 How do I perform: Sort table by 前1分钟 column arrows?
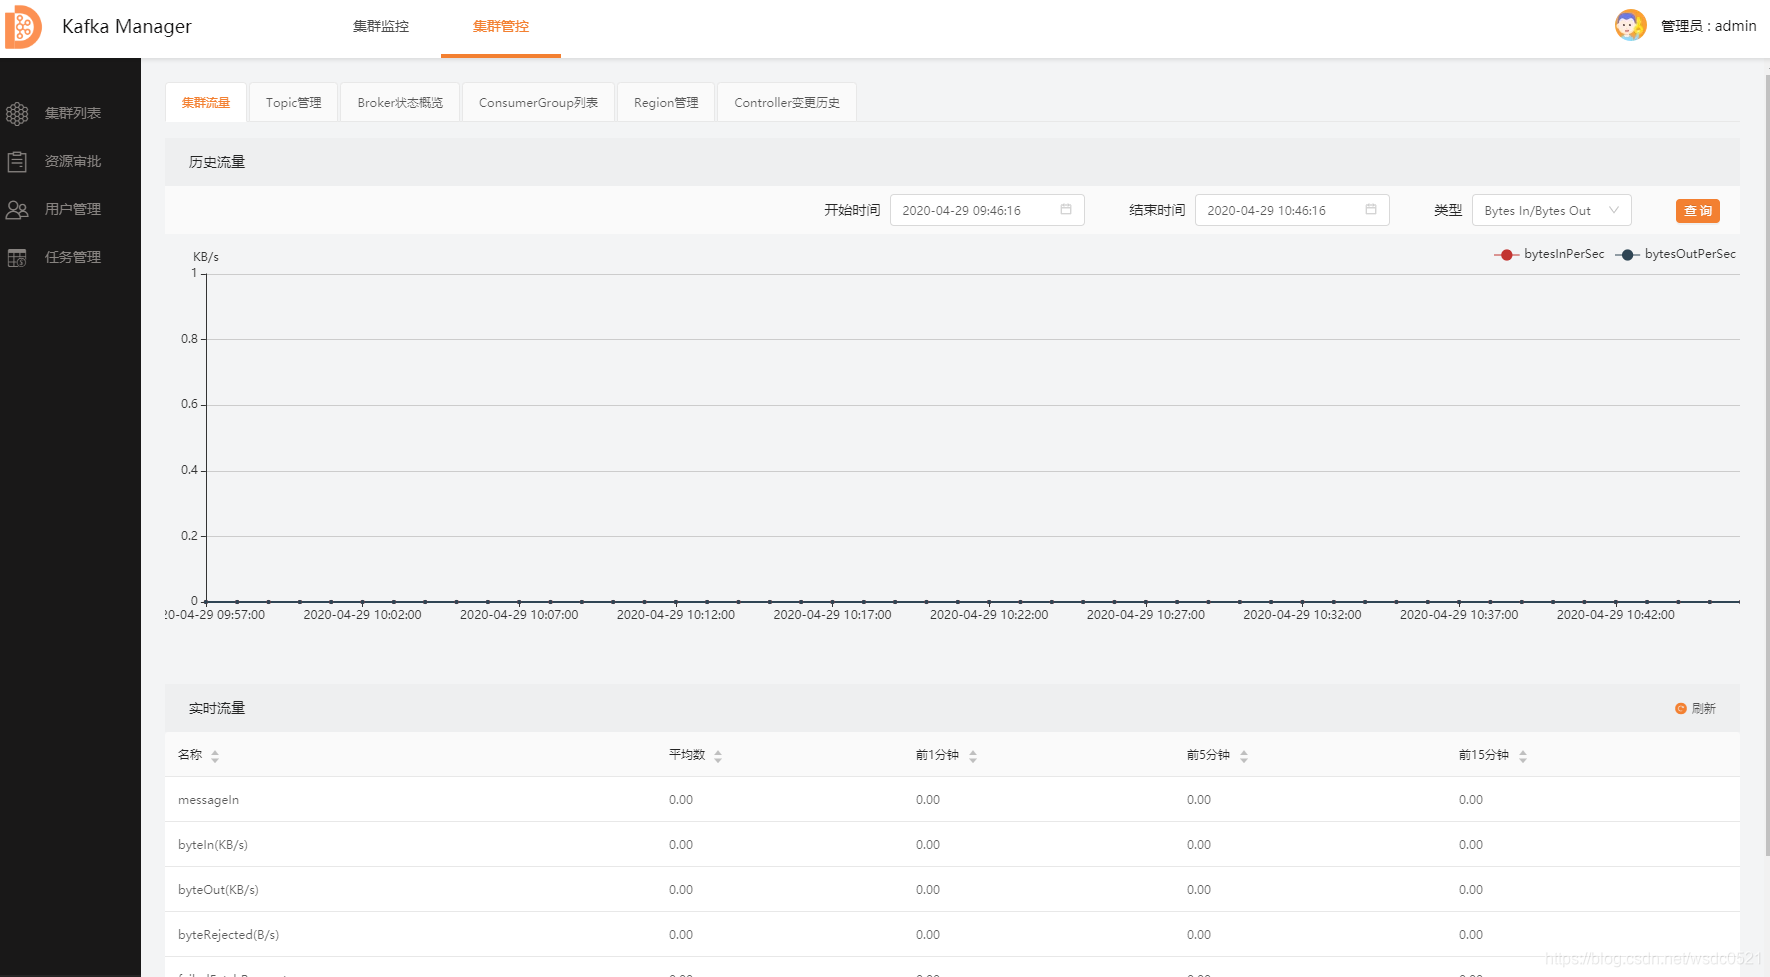[973, 756]
